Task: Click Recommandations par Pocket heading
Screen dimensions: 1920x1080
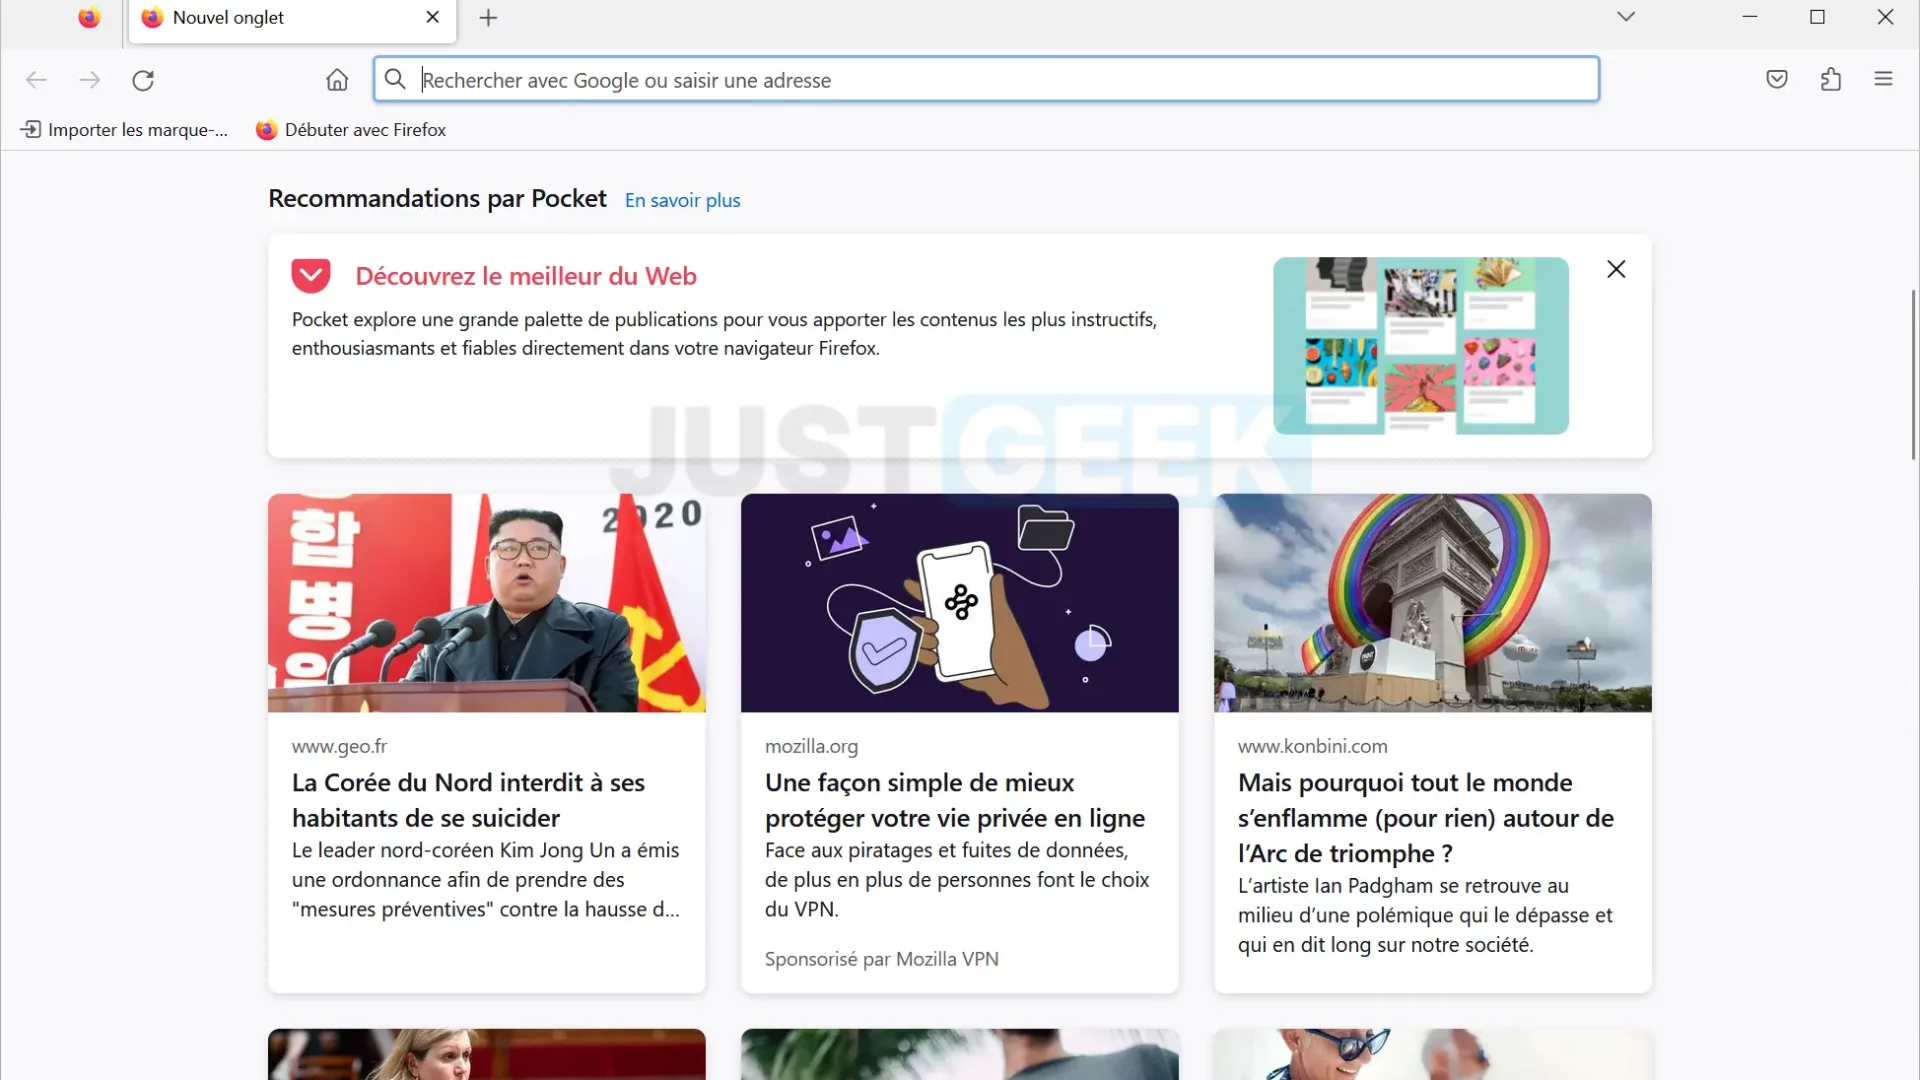Action: [437, 198]
